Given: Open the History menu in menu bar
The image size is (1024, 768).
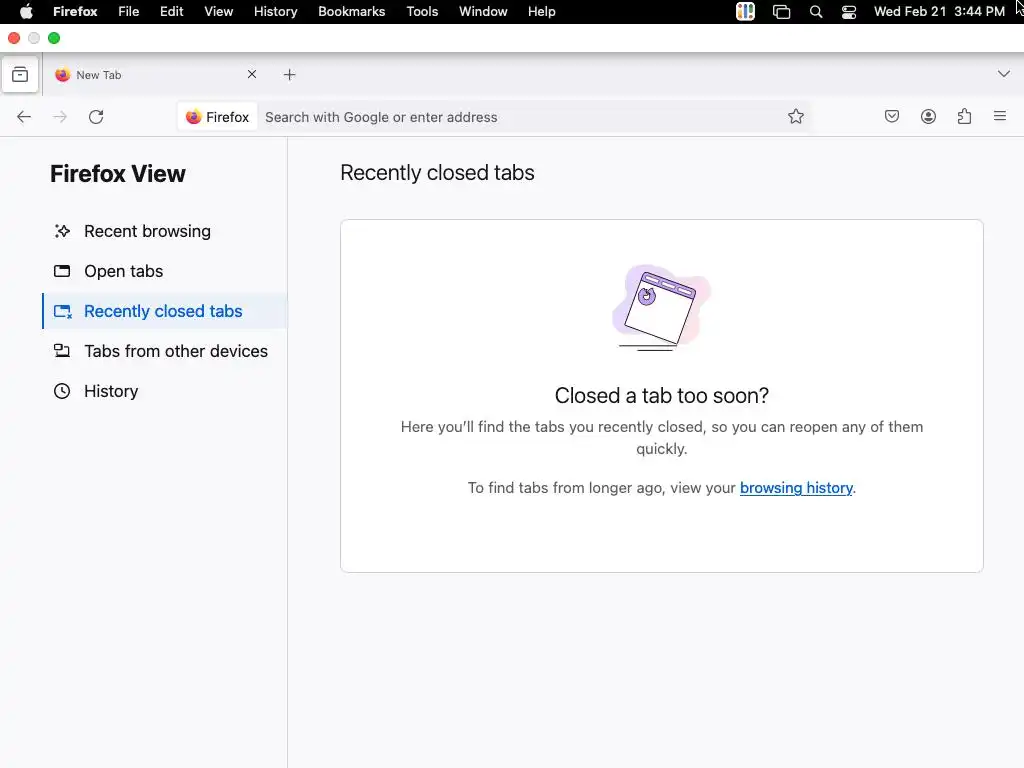Looking at the screenshot, I should 276,12.
